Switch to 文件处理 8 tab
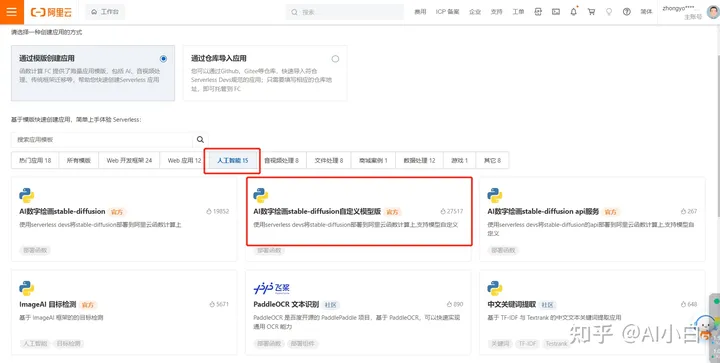This screenshot has width=720, height=363. pyautogui.click(x=329, y=161)
